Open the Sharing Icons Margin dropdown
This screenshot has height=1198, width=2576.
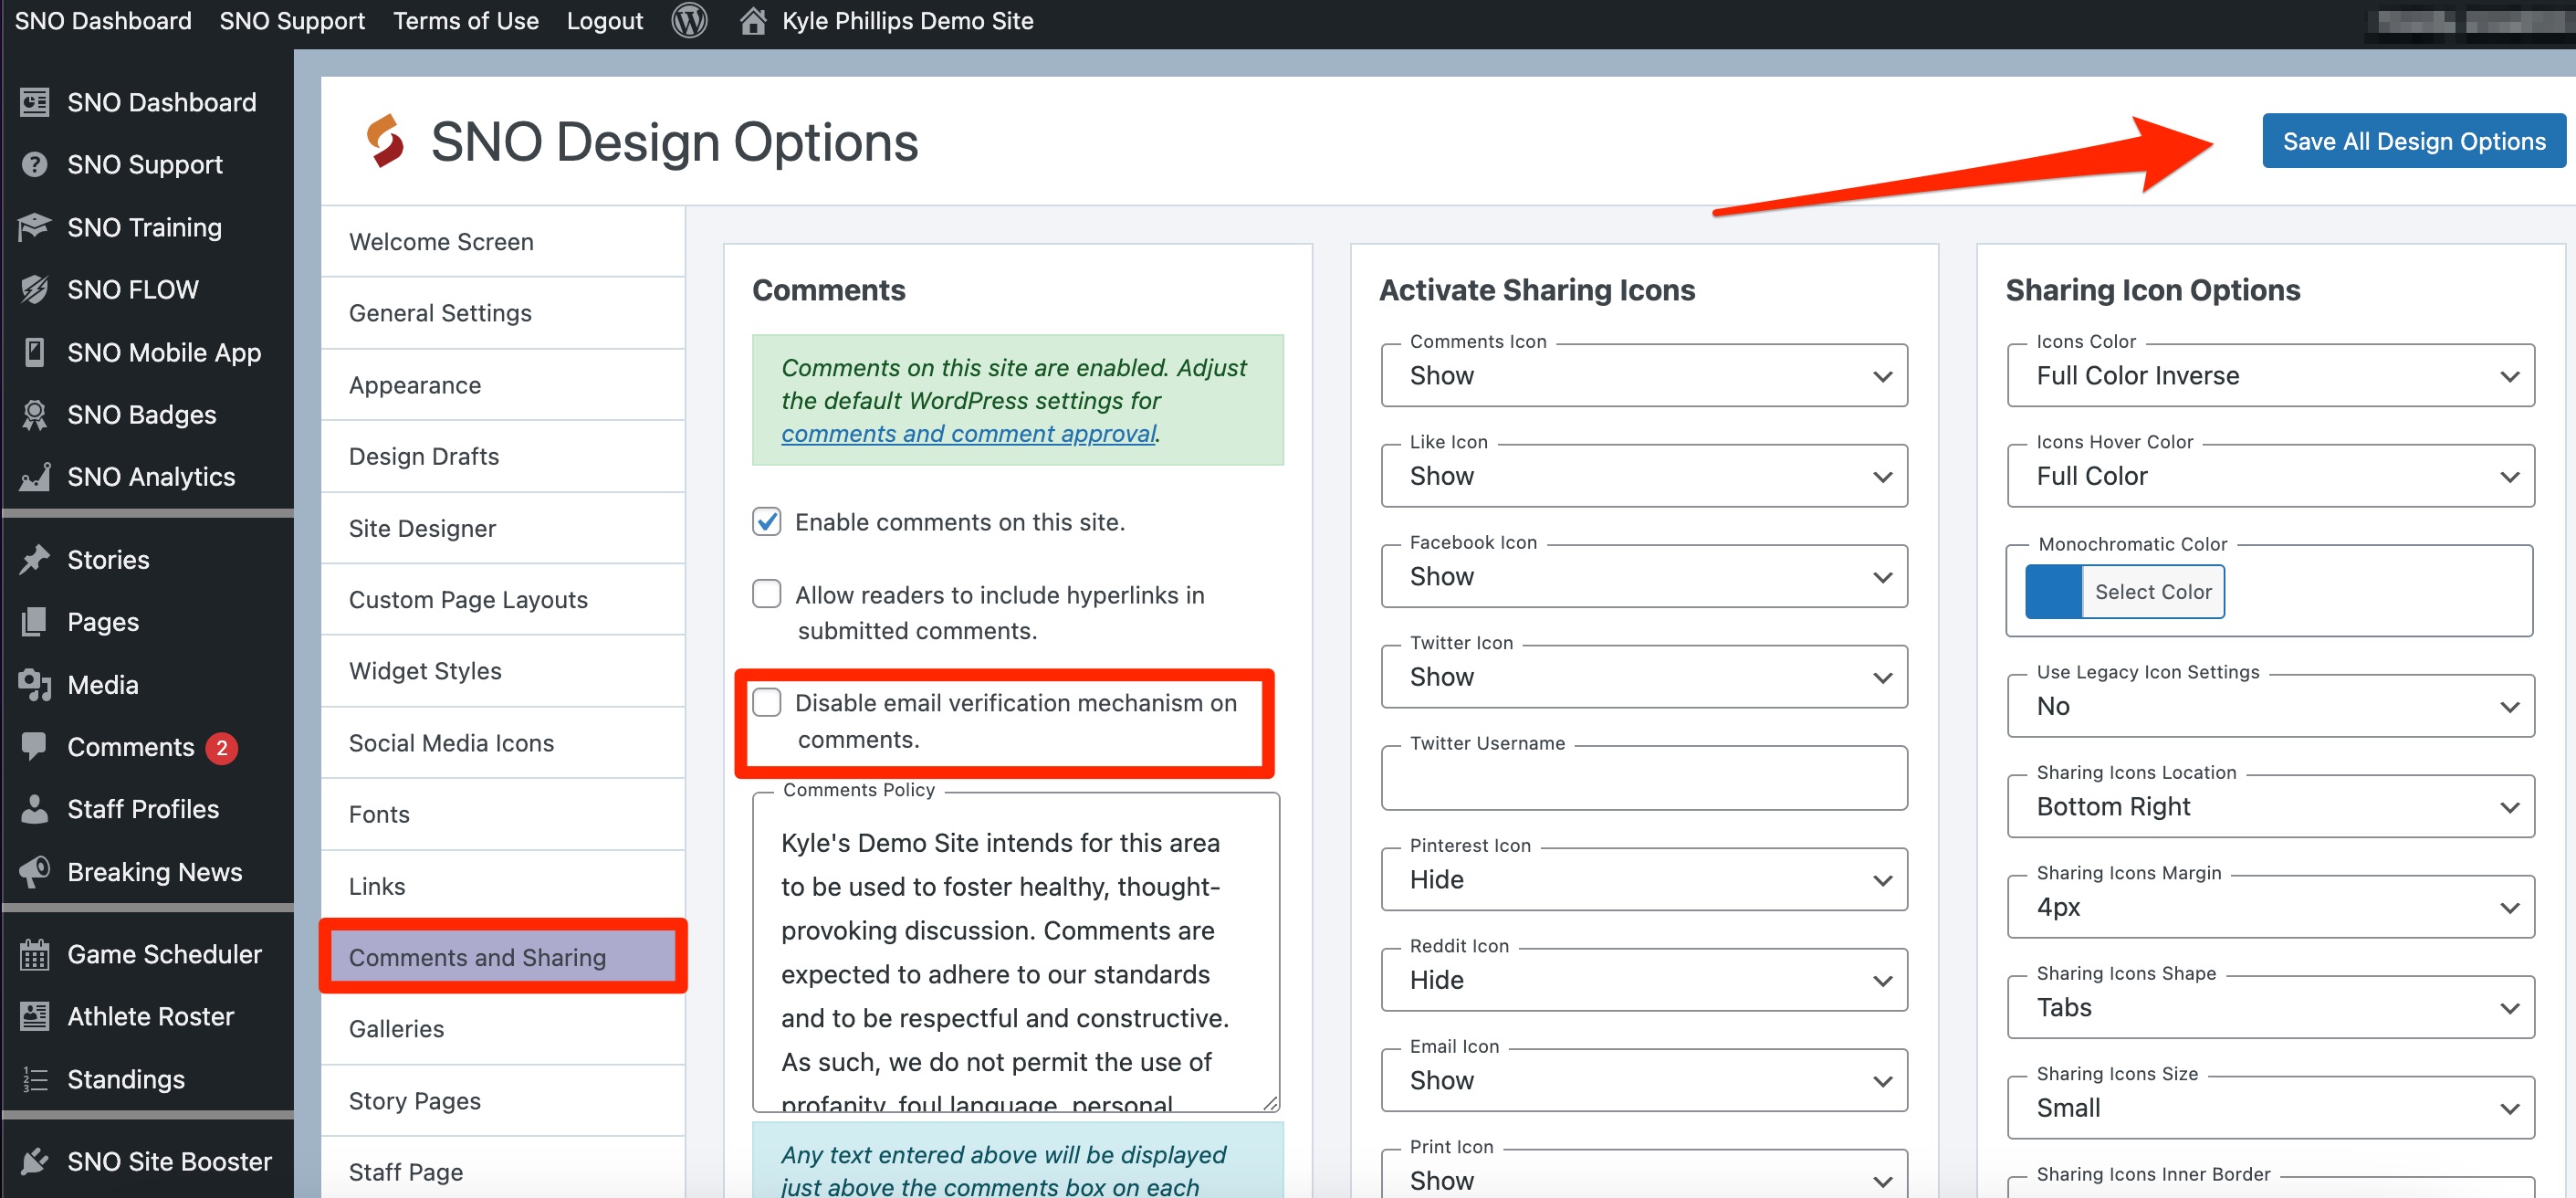(x=2270, y=907)
